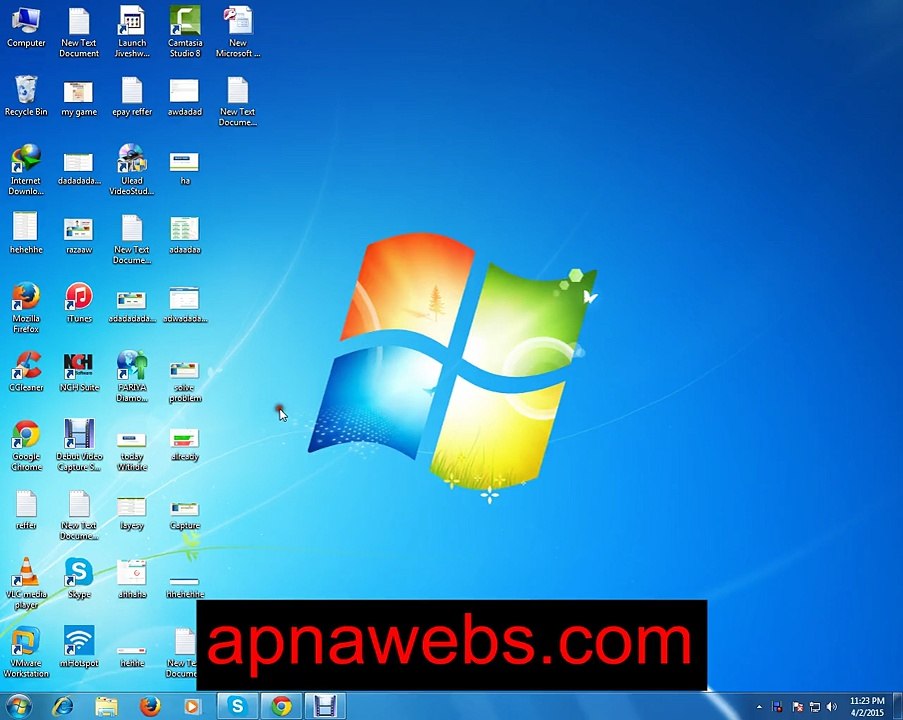Select the 'epay reffer' text file
Screen dimensions: 903x720
(132, 96)
